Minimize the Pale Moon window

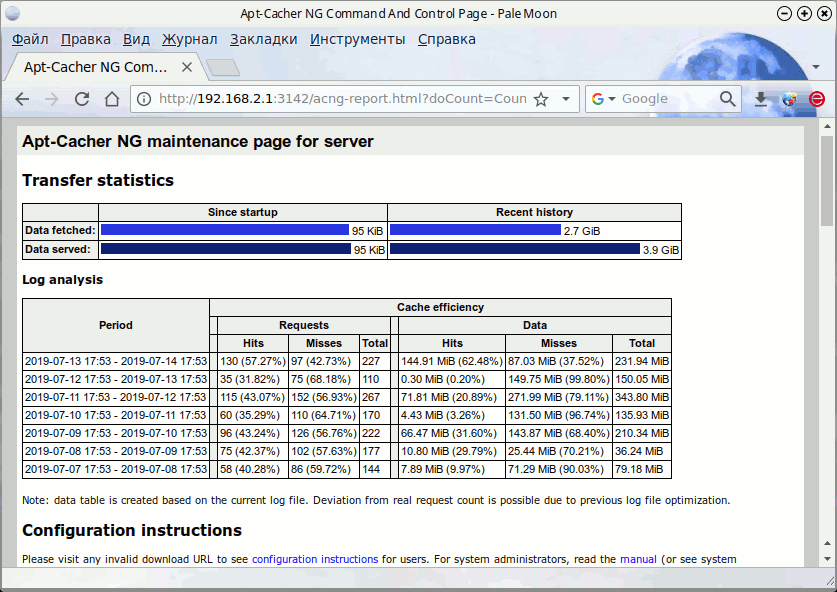click(784, 13)
